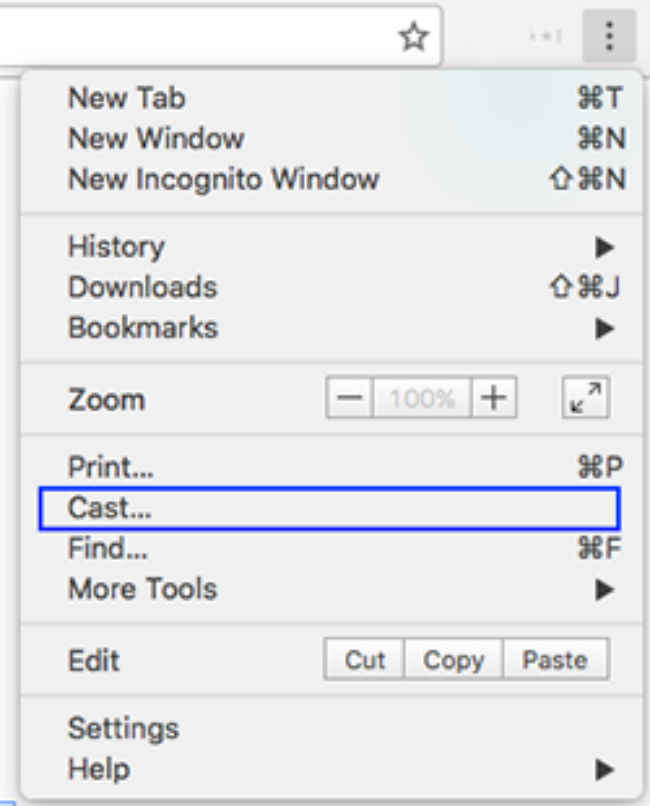Expand the More Tools submenu arrow
Screen dimensions: 650x806
(x=605, y=590)
